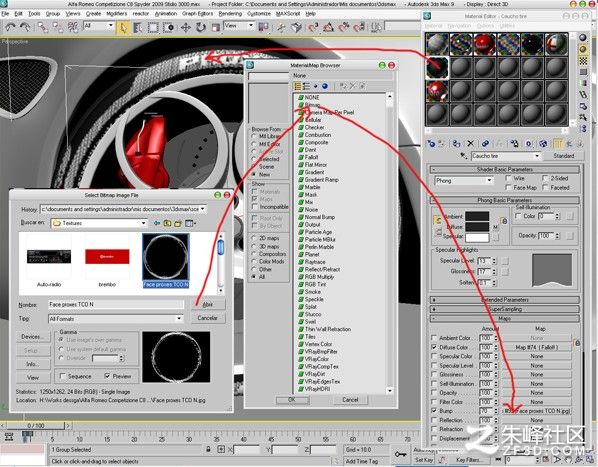Viewport: 598px width, 467px height.
Task: Click Get Material icon in Material Editor
Action: coord(431,144)
